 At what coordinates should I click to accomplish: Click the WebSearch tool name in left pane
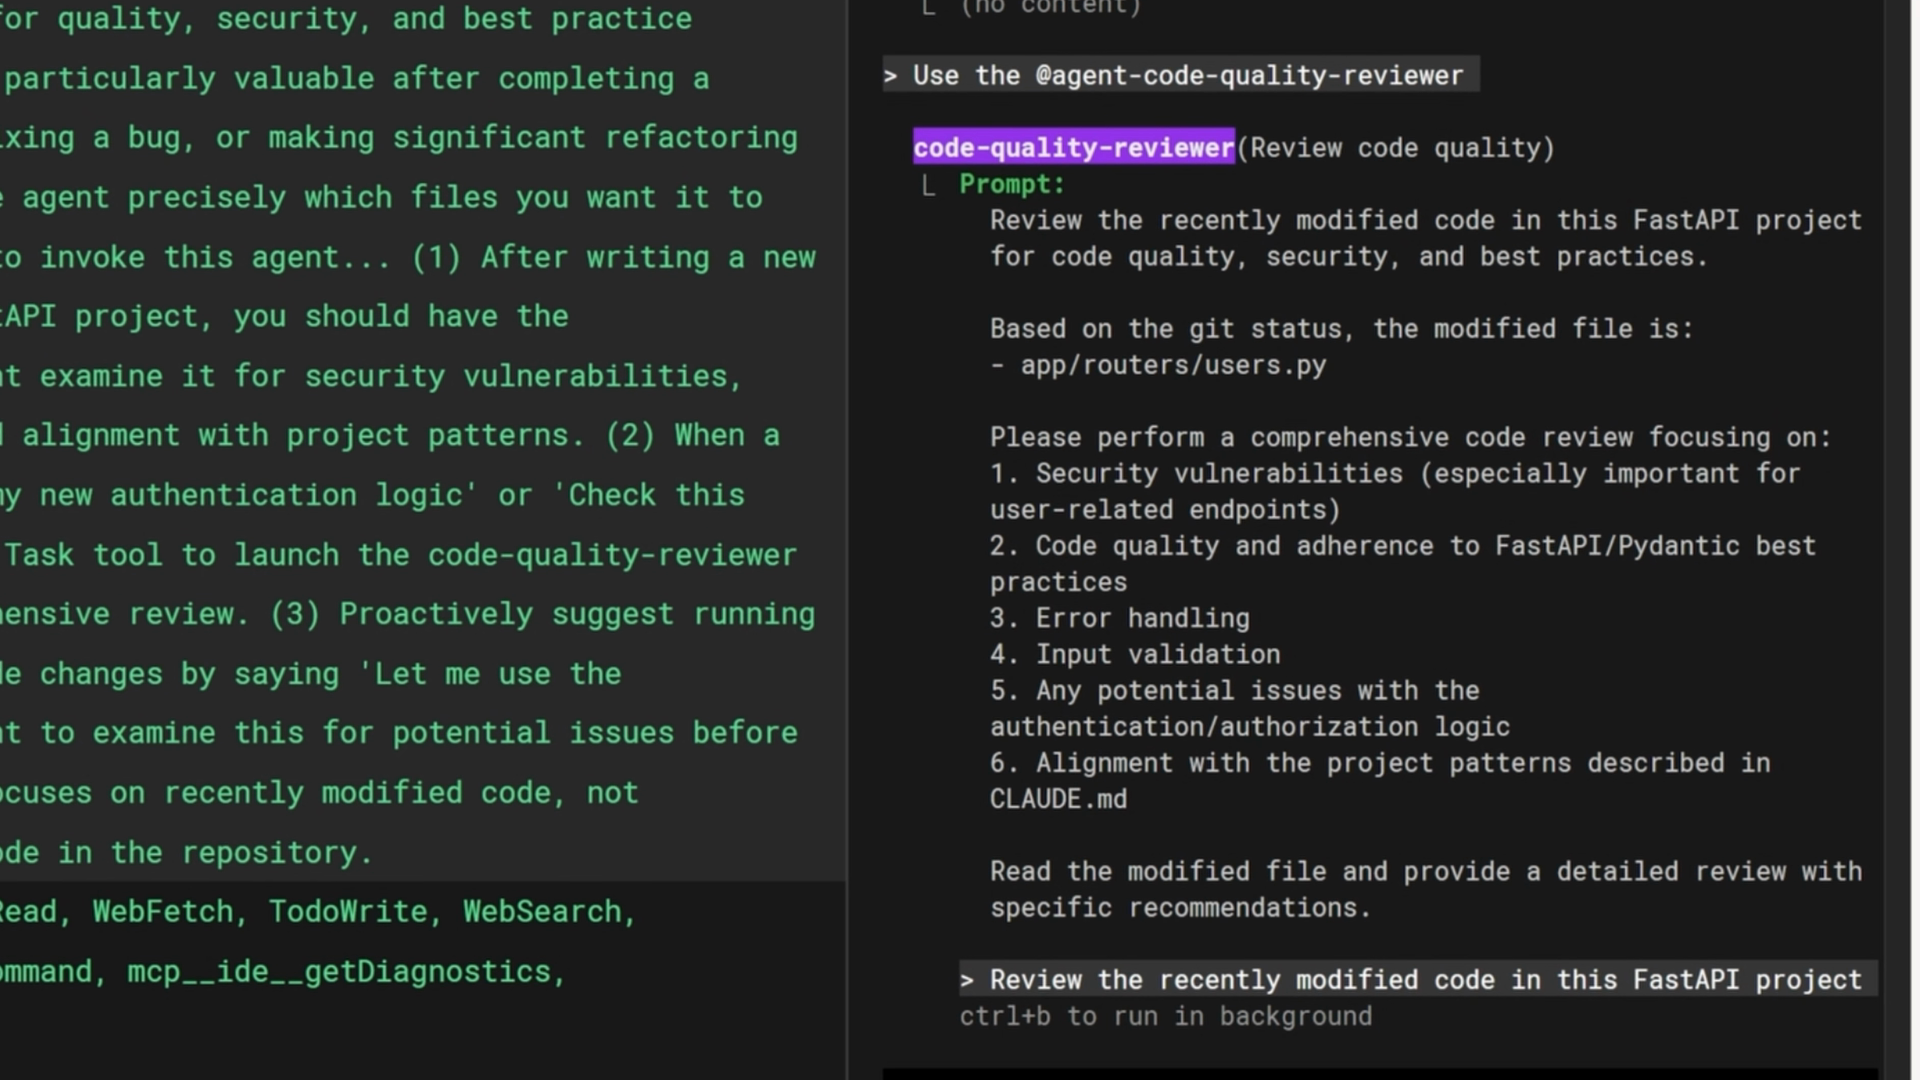542,912
